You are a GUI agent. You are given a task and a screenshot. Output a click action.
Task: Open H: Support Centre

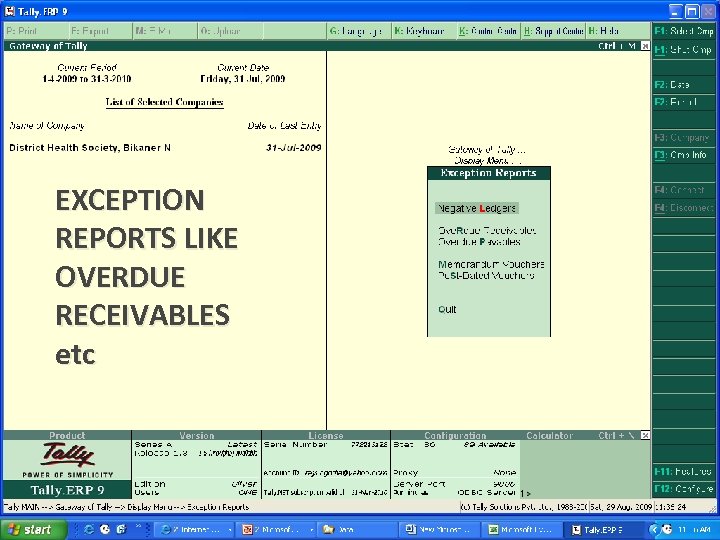[x=553, y=31]
